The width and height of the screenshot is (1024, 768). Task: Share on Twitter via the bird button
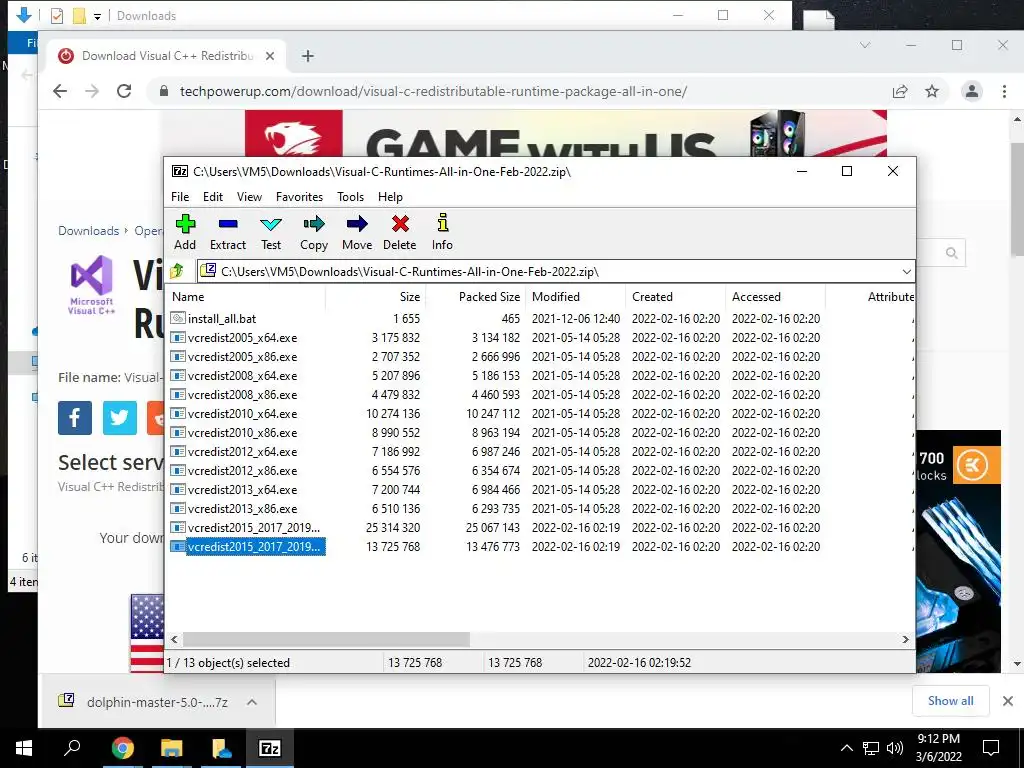point(120,417)
